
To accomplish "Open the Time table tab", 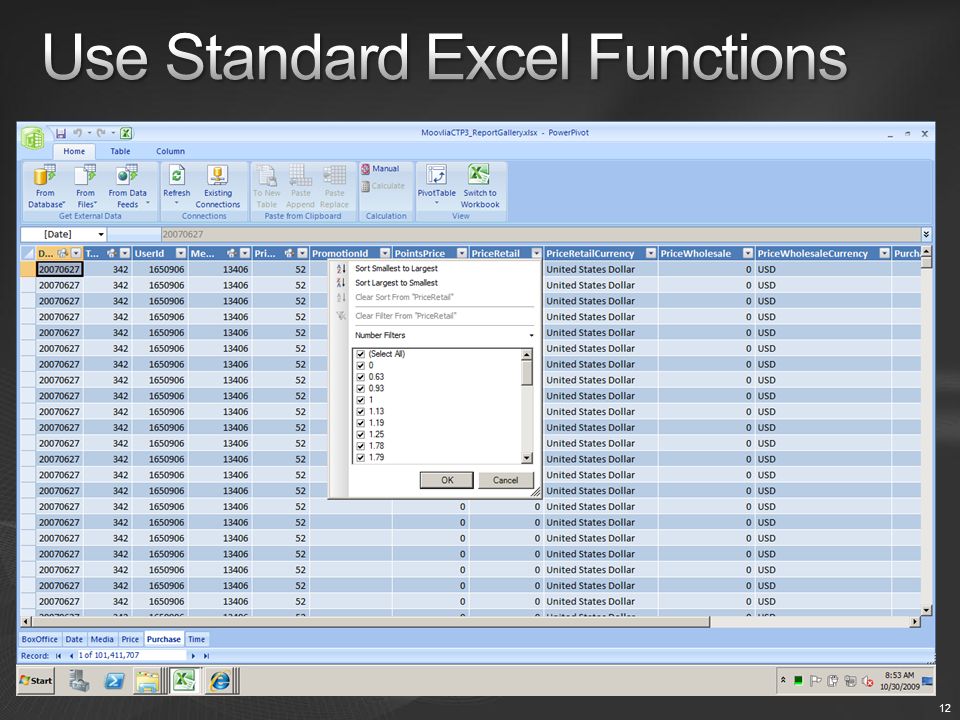I will tap(197, 639).
